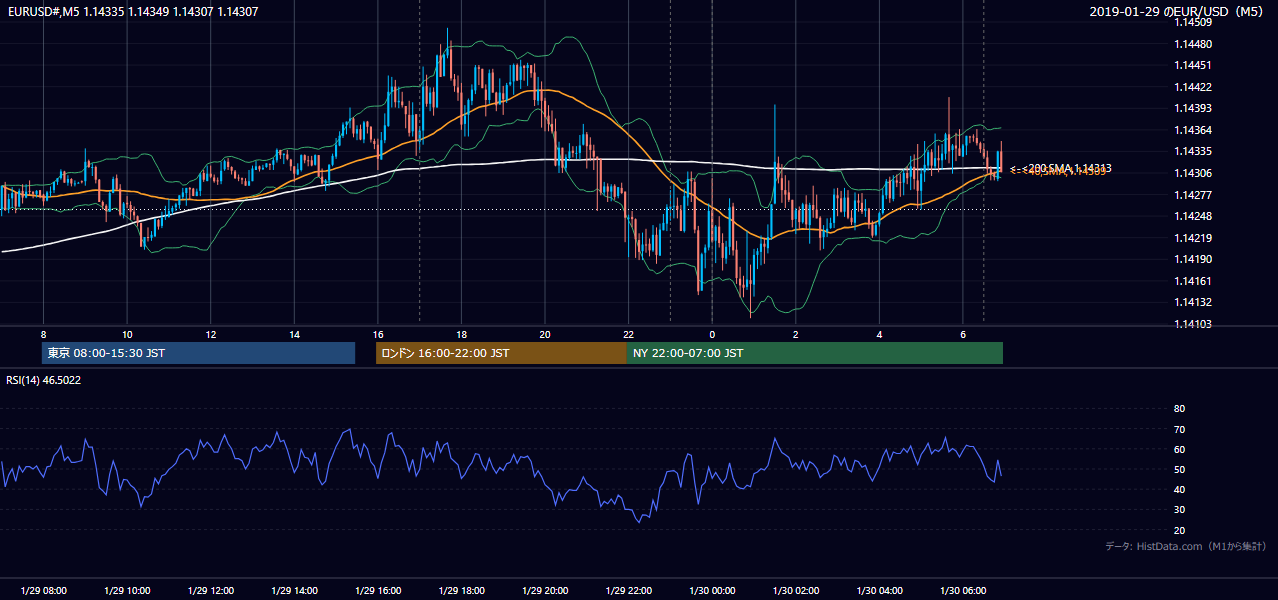Select the 1/29 18:00 time label

(x=461, y=590)
